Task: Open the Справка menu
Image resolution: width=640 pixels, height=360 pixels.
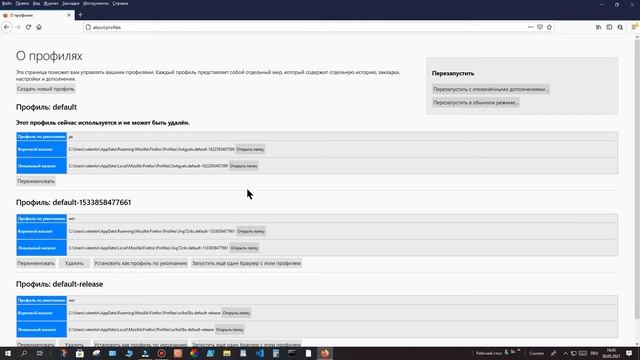Action: [120, 3]
